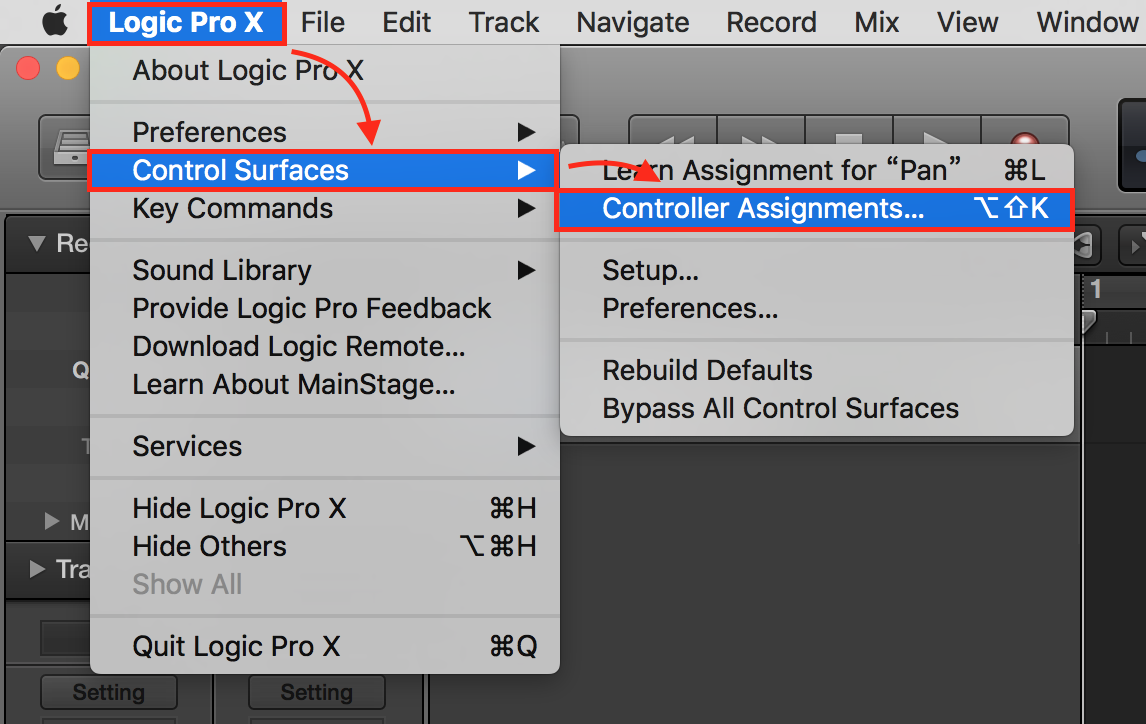Click bar 1 on the timeline ruler
This screenshot has height=724, width=1146.
click(x=1095, y=289)
